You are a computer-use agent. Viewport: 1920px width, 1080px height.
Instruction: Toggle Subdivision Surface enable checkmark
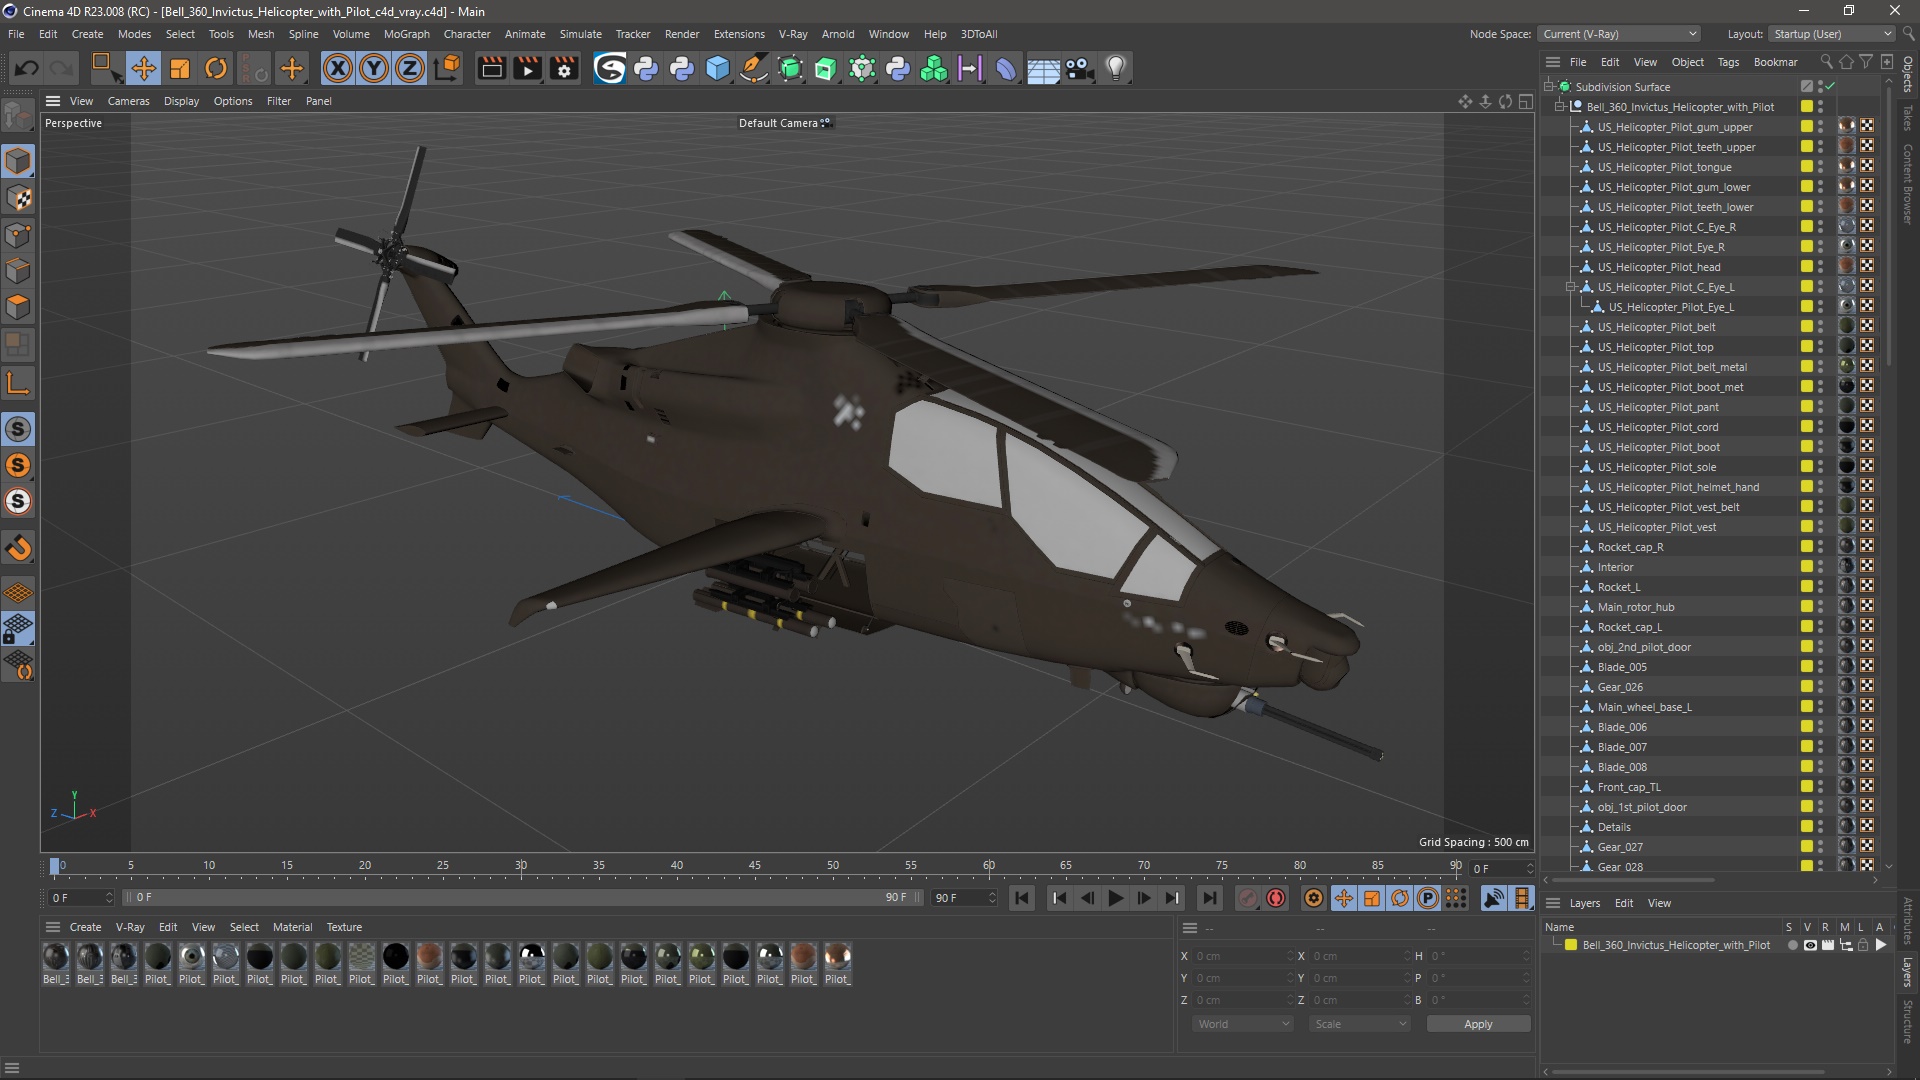tap(1831, 87)
